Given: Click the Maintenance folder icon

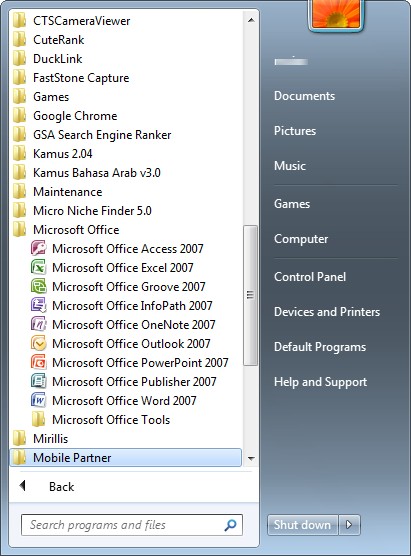Looking at the screenshot, I should 19,191.
